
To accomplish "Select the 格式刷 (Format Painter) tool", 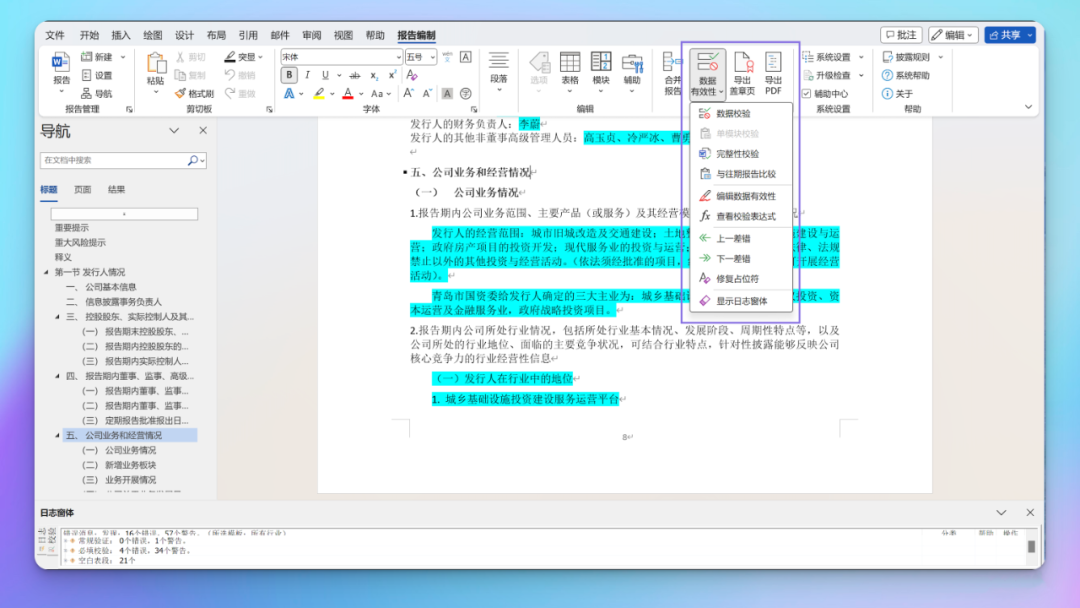I will coord(194,94).
